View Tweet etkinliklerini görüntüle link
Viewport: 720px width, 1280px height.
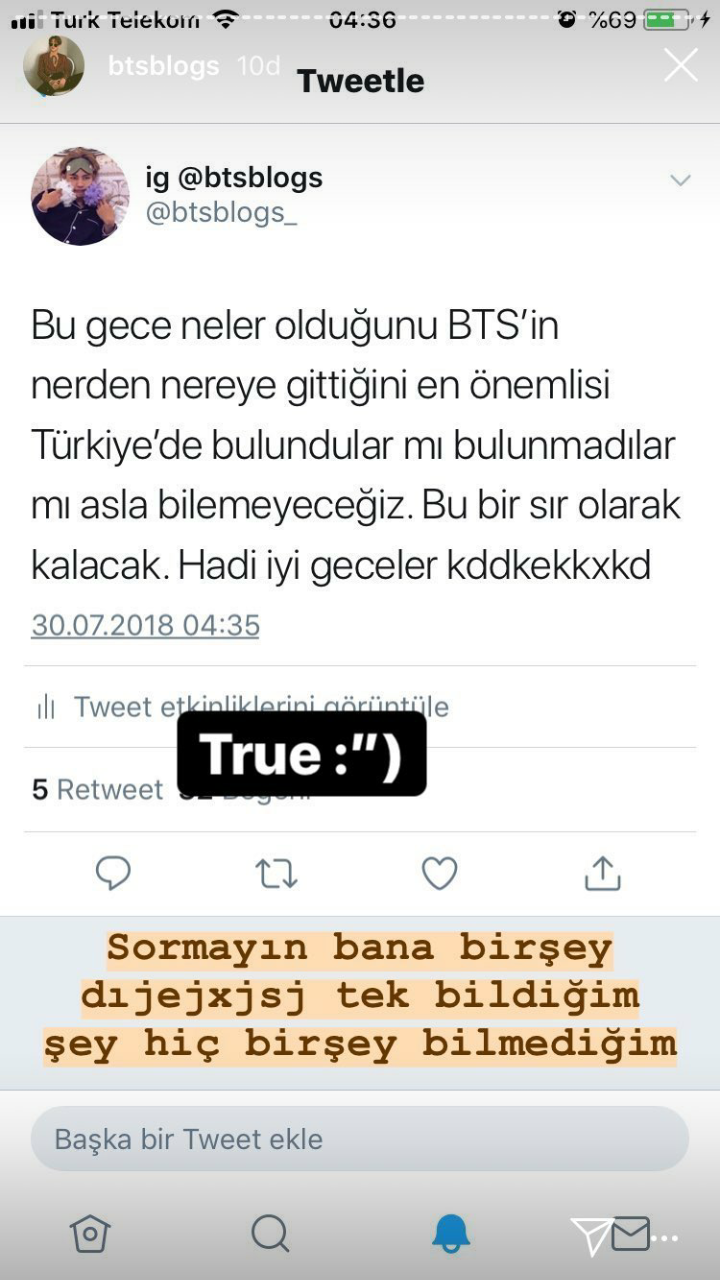[261, 707]
